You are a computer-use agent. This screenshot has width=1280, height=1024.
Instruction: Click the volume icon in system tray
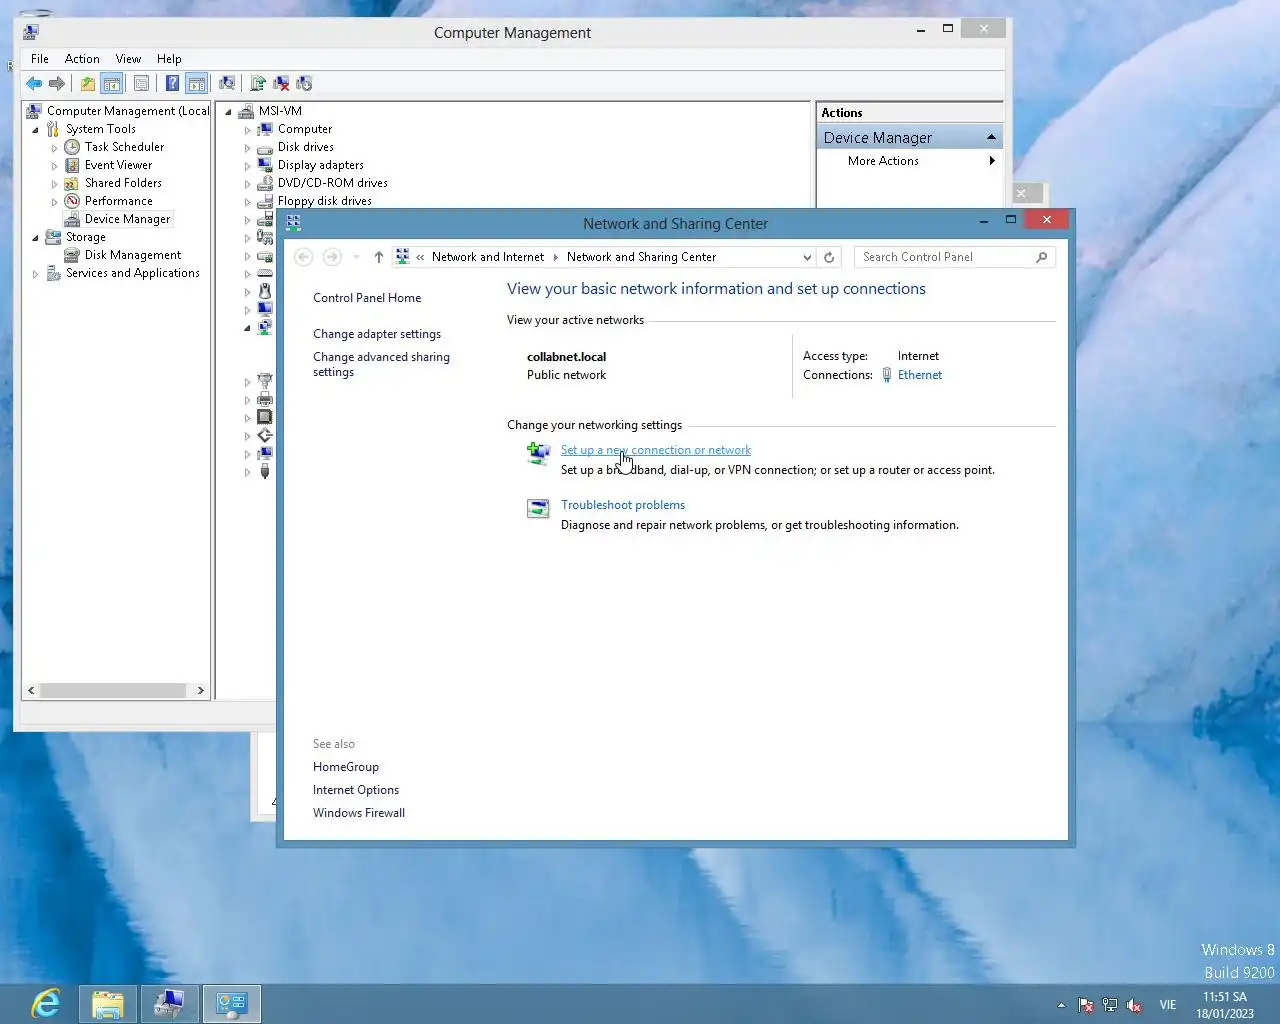[x=1134, y=1005]
